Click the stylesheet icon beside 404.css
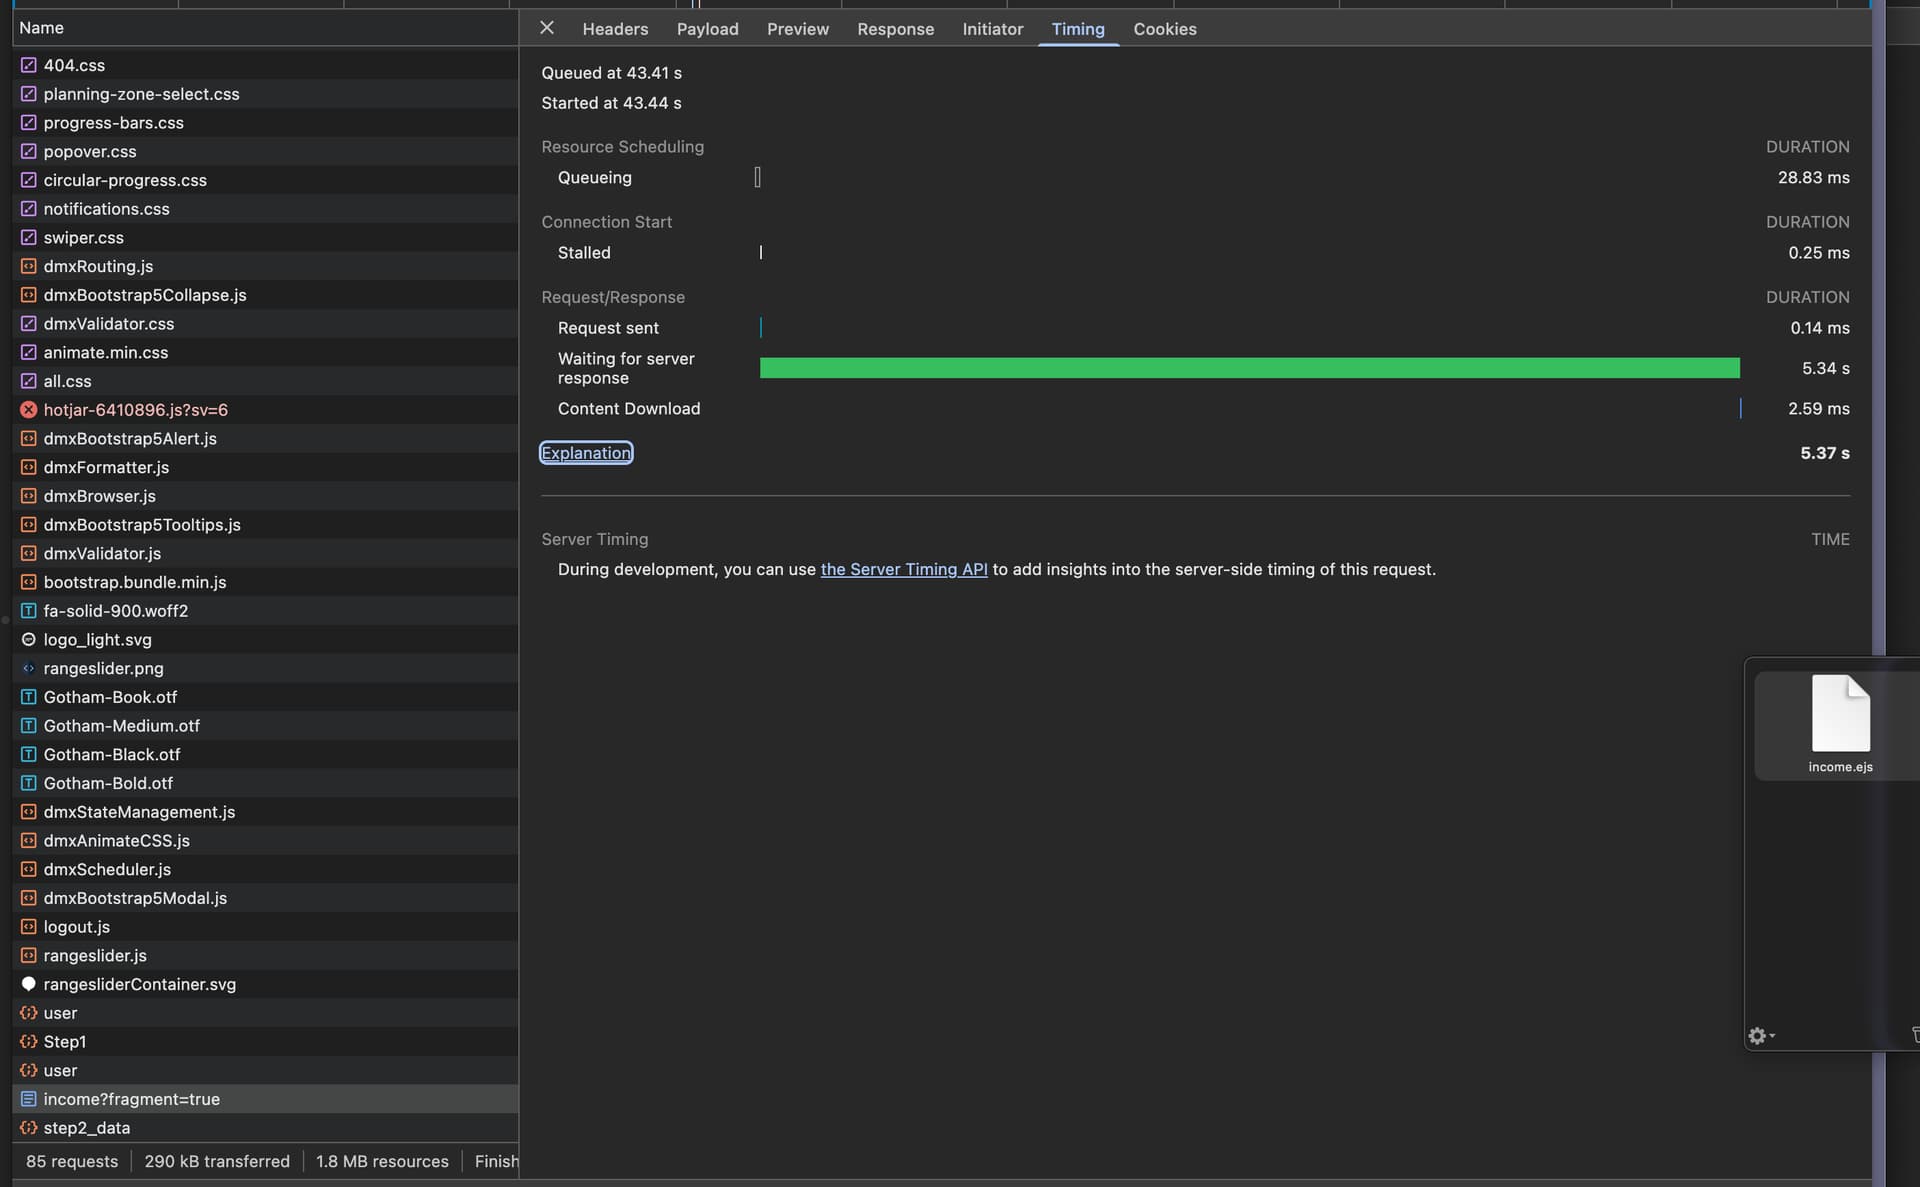This screenshot has height=1187, width=1920. (28, 65)
